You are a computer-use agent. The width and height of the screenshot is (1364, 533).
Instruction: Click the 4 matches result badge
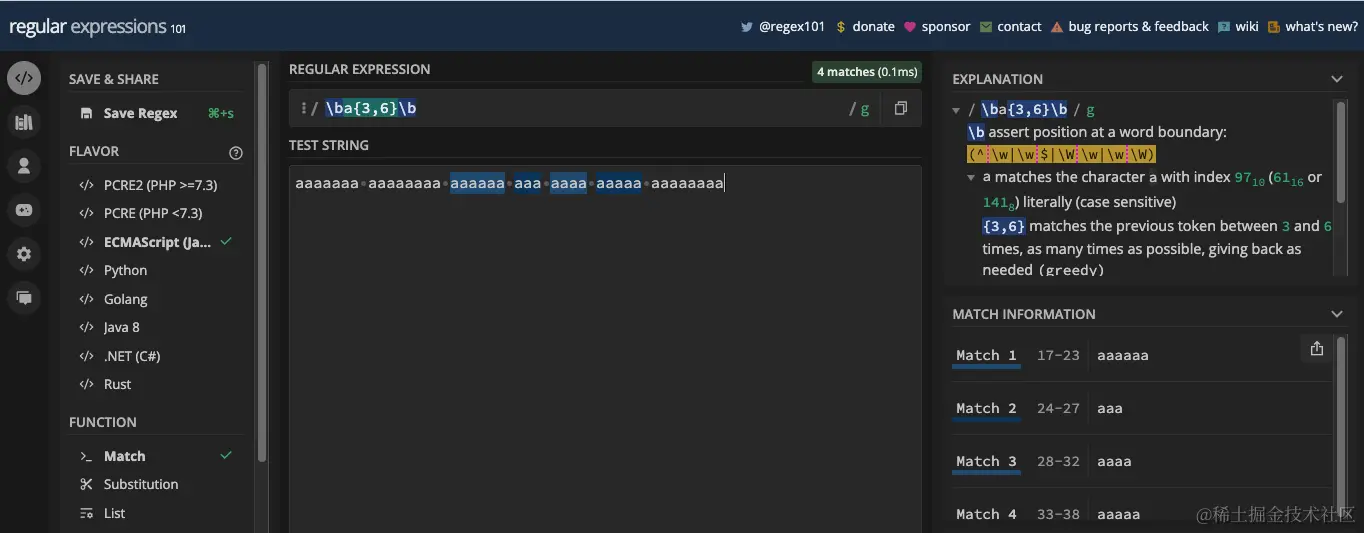click(x=866, y=72)
